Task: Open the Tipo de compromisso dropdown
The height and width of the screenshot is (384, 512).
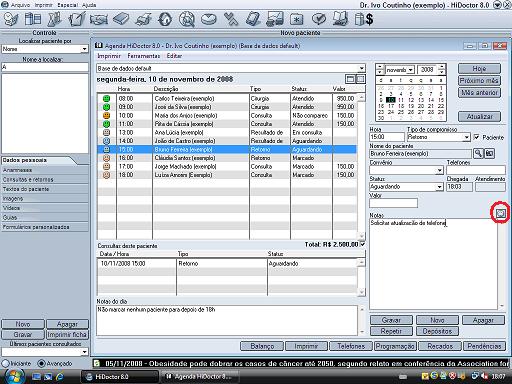Action: (467, 137)
